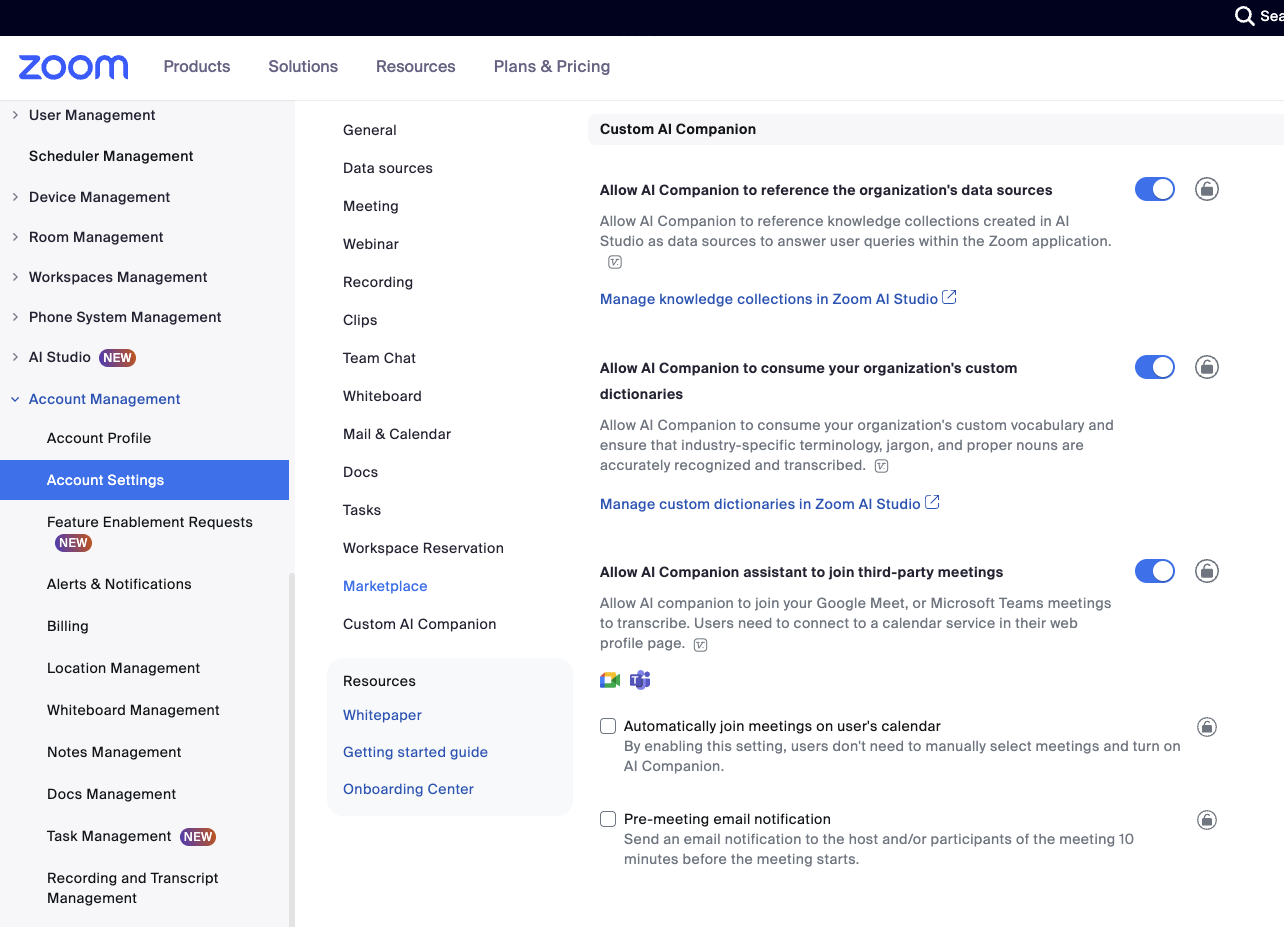
Task: Click lock icon beside custom dictionaries setting
Action: coord(1207,367)
